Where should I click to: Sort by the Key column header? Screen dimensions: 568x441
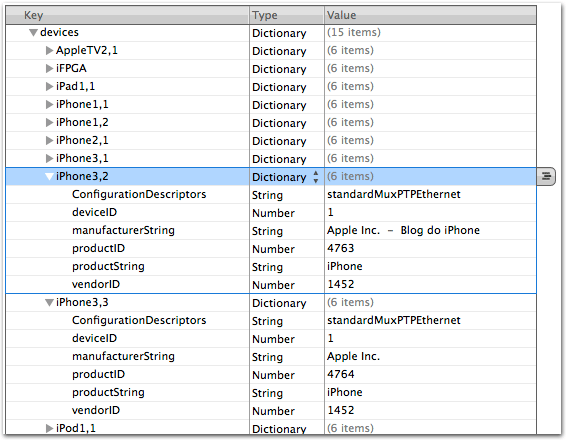[128, 15]
